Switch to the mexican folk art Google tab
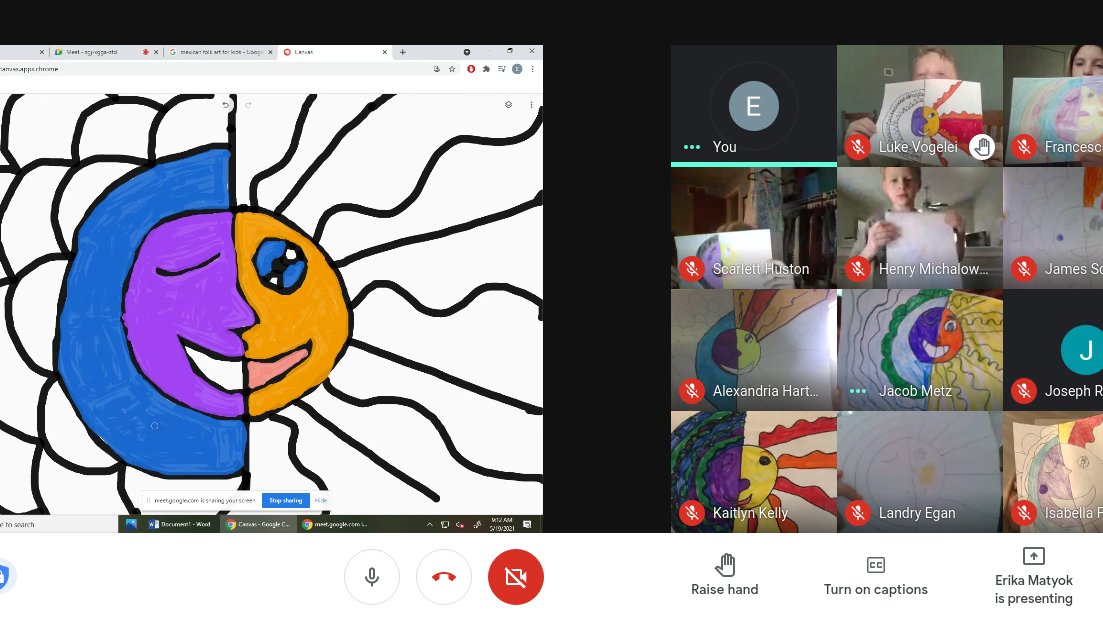 [x=221, y=52]
